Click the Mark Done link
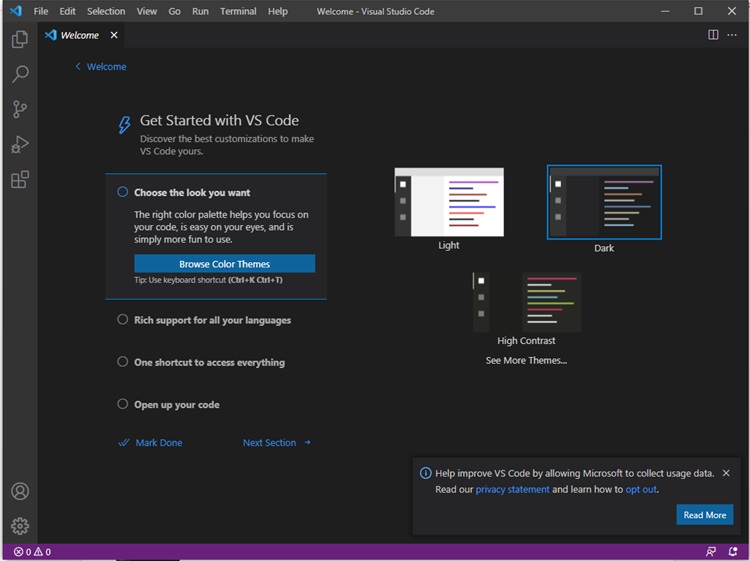This screenshot has width=750, height=561. [159, 442]
